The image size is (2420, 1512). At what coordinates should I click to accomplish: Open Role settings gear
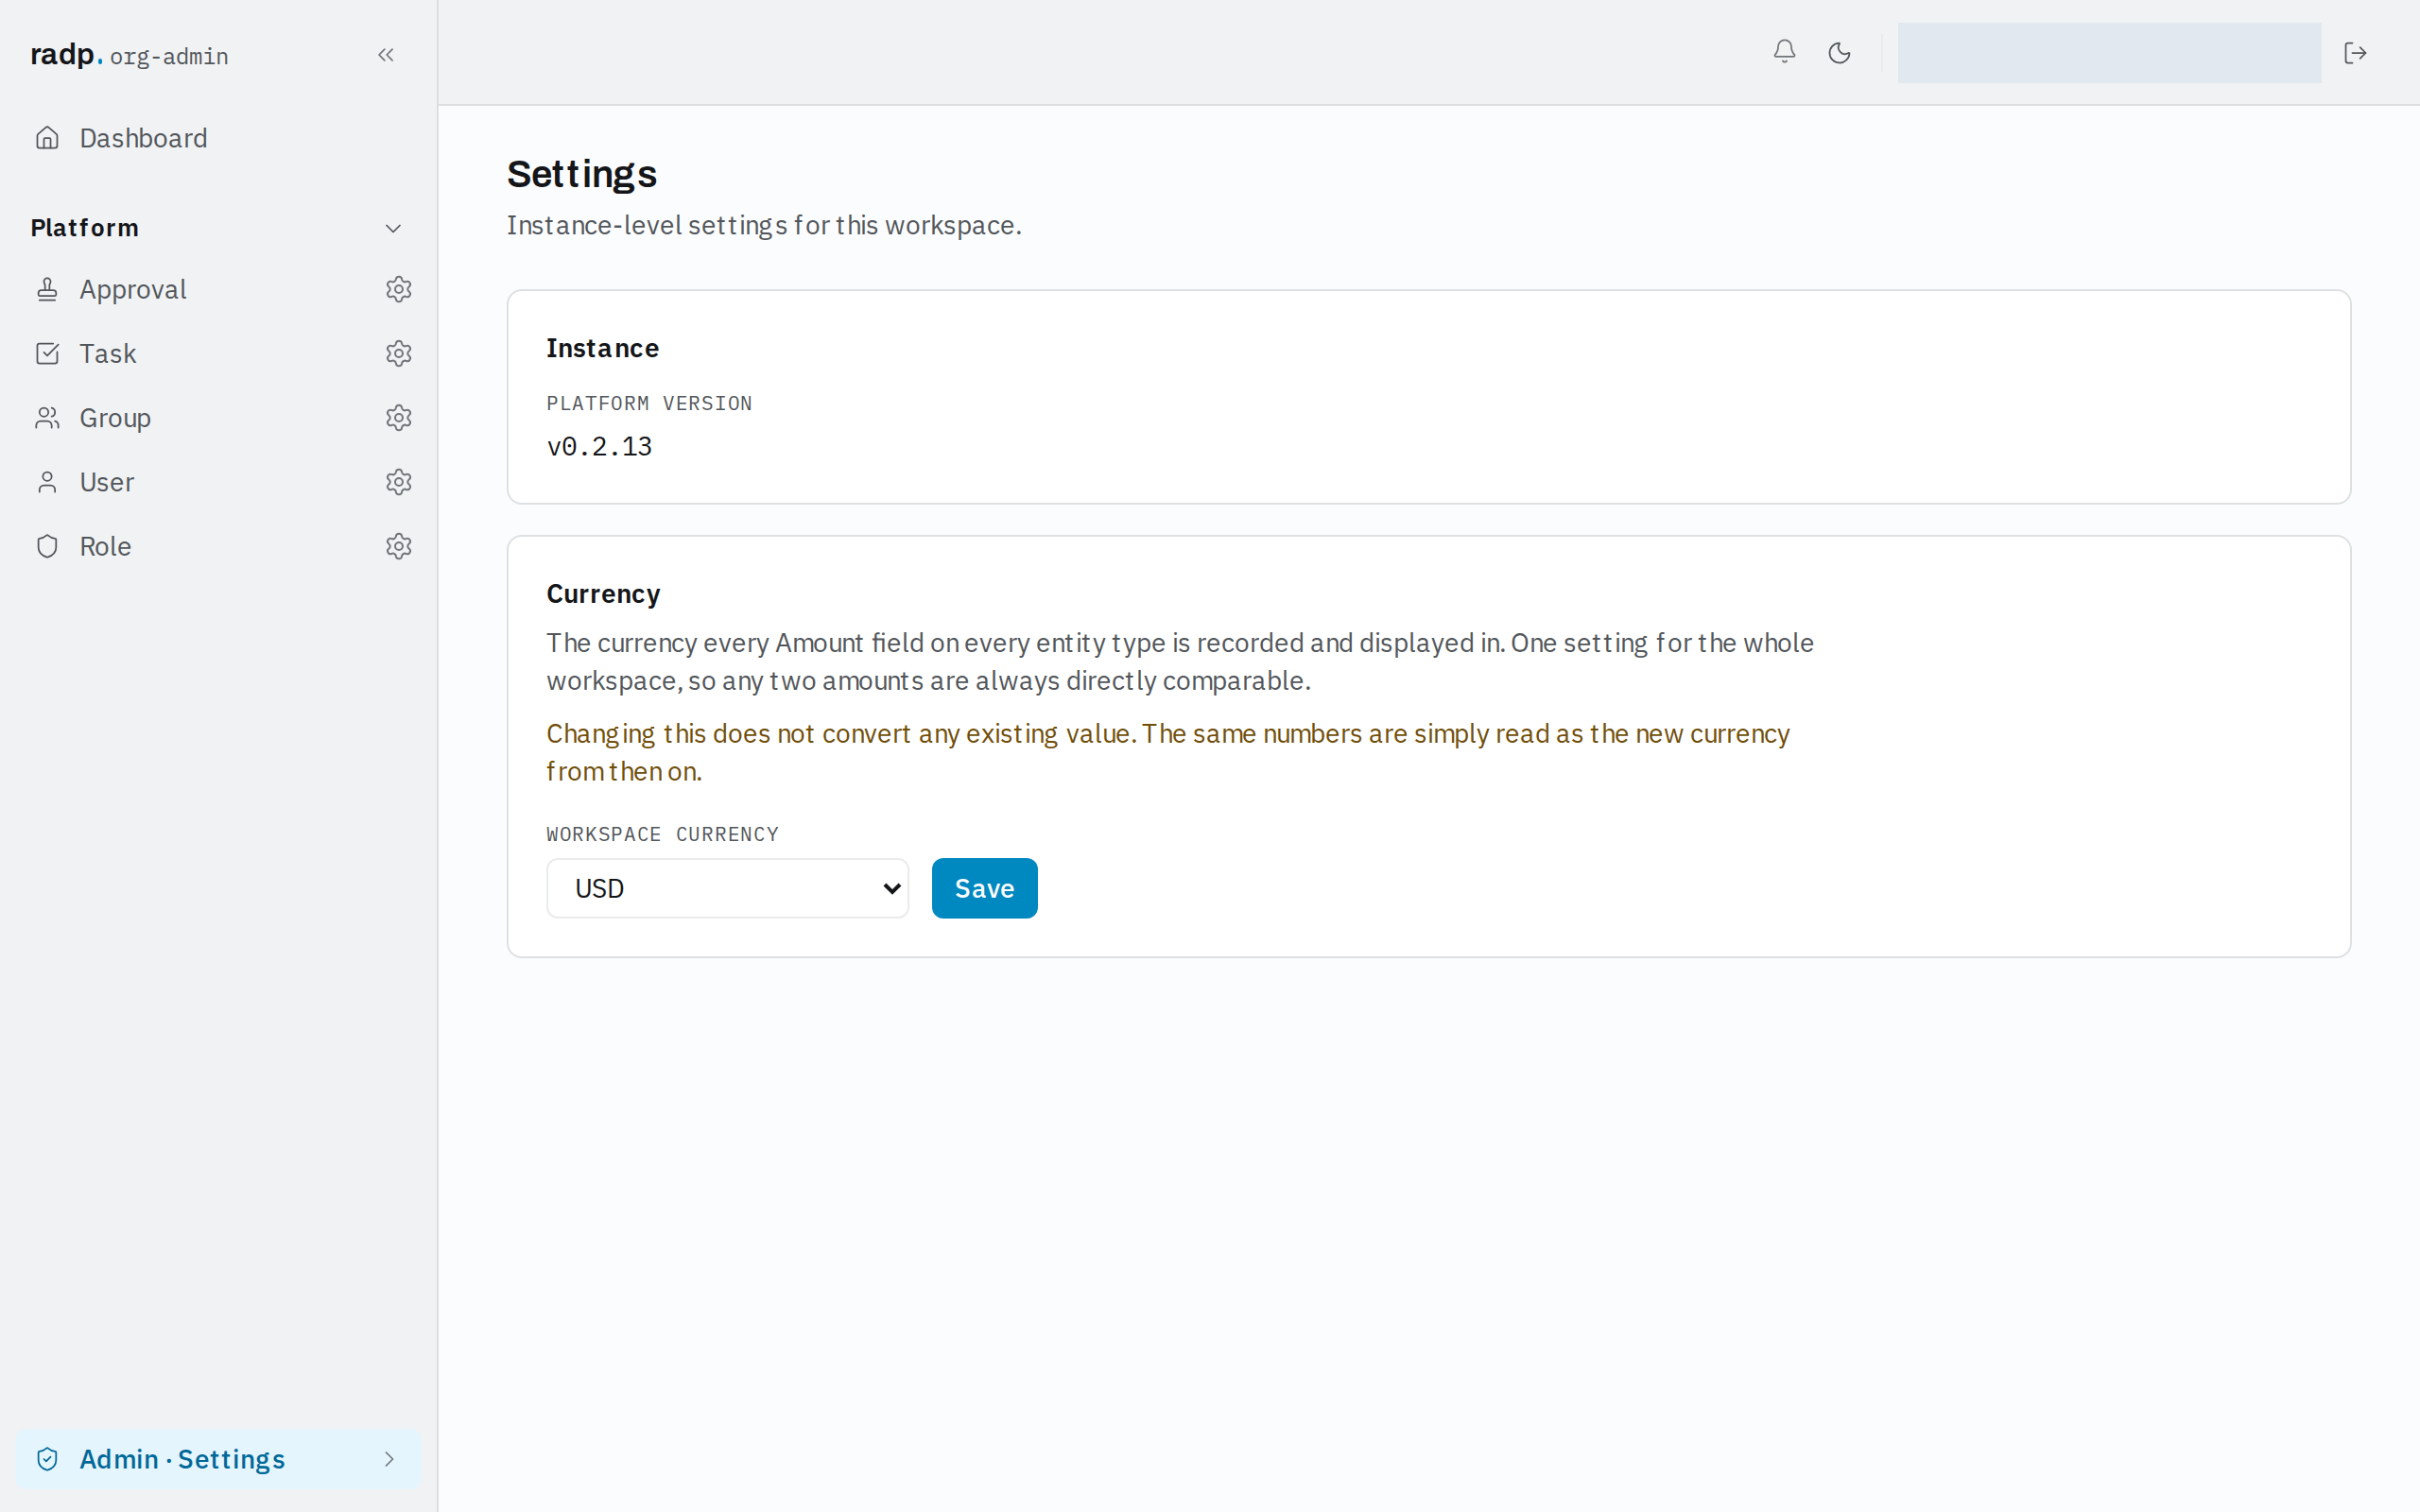pos(399,546)
